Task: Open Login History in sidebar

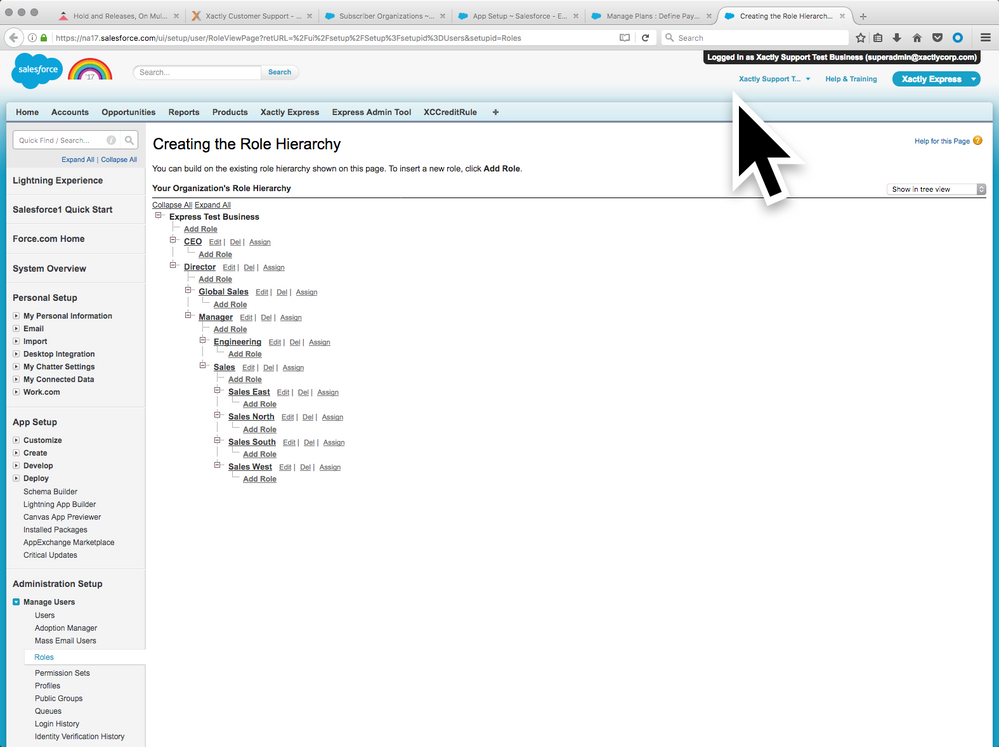Action: pos(57,724)
